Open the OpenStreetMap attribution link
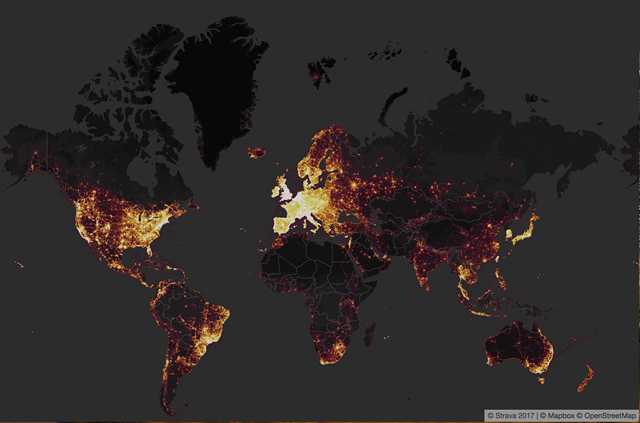The height and width of the screenshot is (423, 640). (607, 414)
